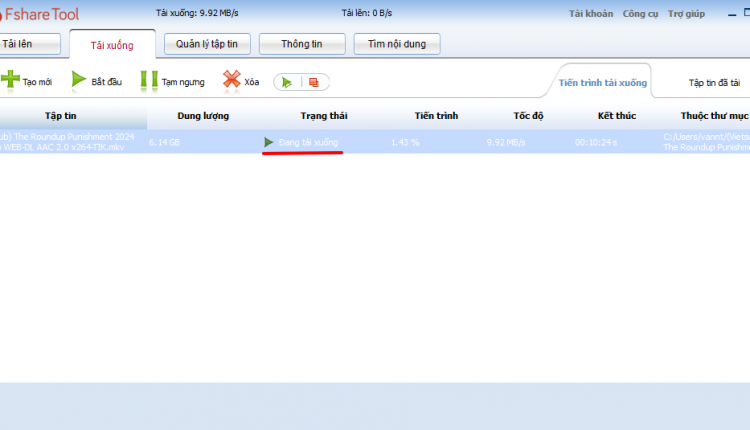Viewport: 750px width, 430px height.
Task: Click small green start-all icon in pill
Action: (287, 83)
